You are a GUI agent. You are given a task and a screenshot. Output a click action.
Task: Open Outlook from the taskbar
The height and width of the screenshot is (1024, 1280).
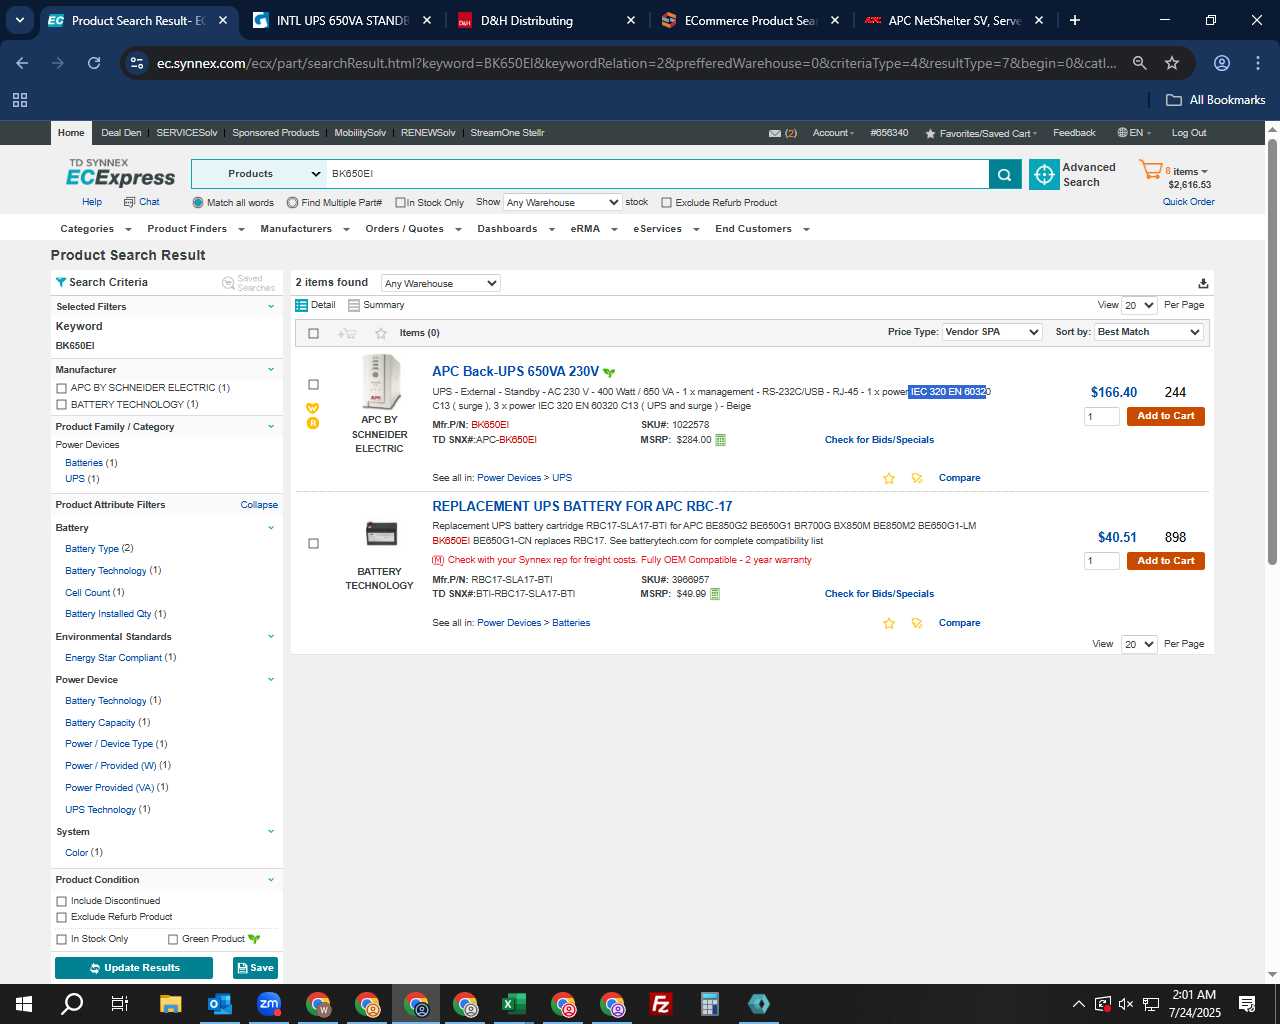click(x=220, y=1004)
